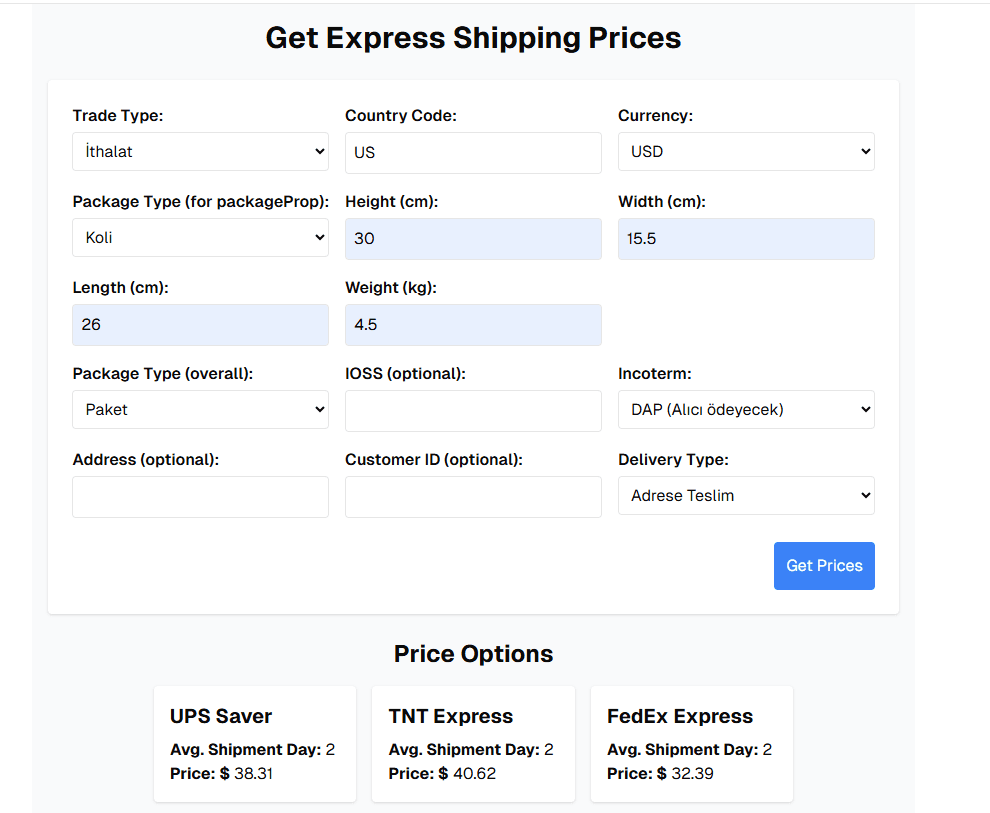The image size is (990, 813).
Task: Select the TNT Express price card
Action: (472, 743)
